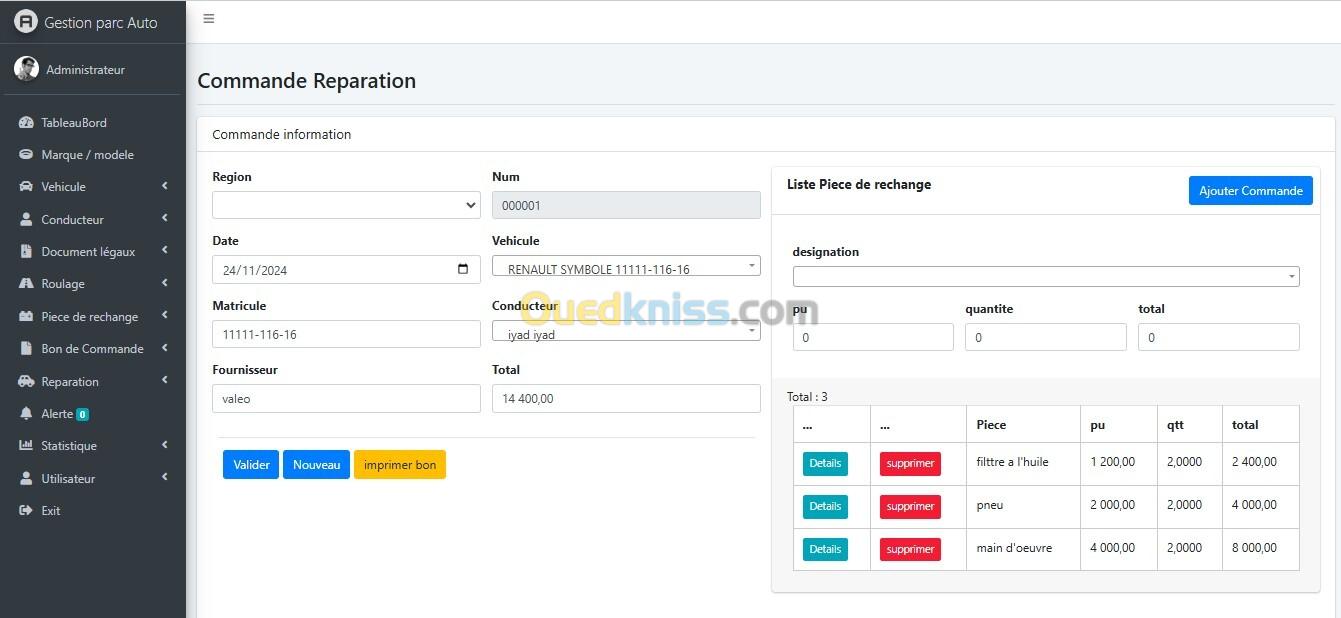View Details for main d'oeuvre row
This screenshot has height=618, width=1341.
point(825,549)
